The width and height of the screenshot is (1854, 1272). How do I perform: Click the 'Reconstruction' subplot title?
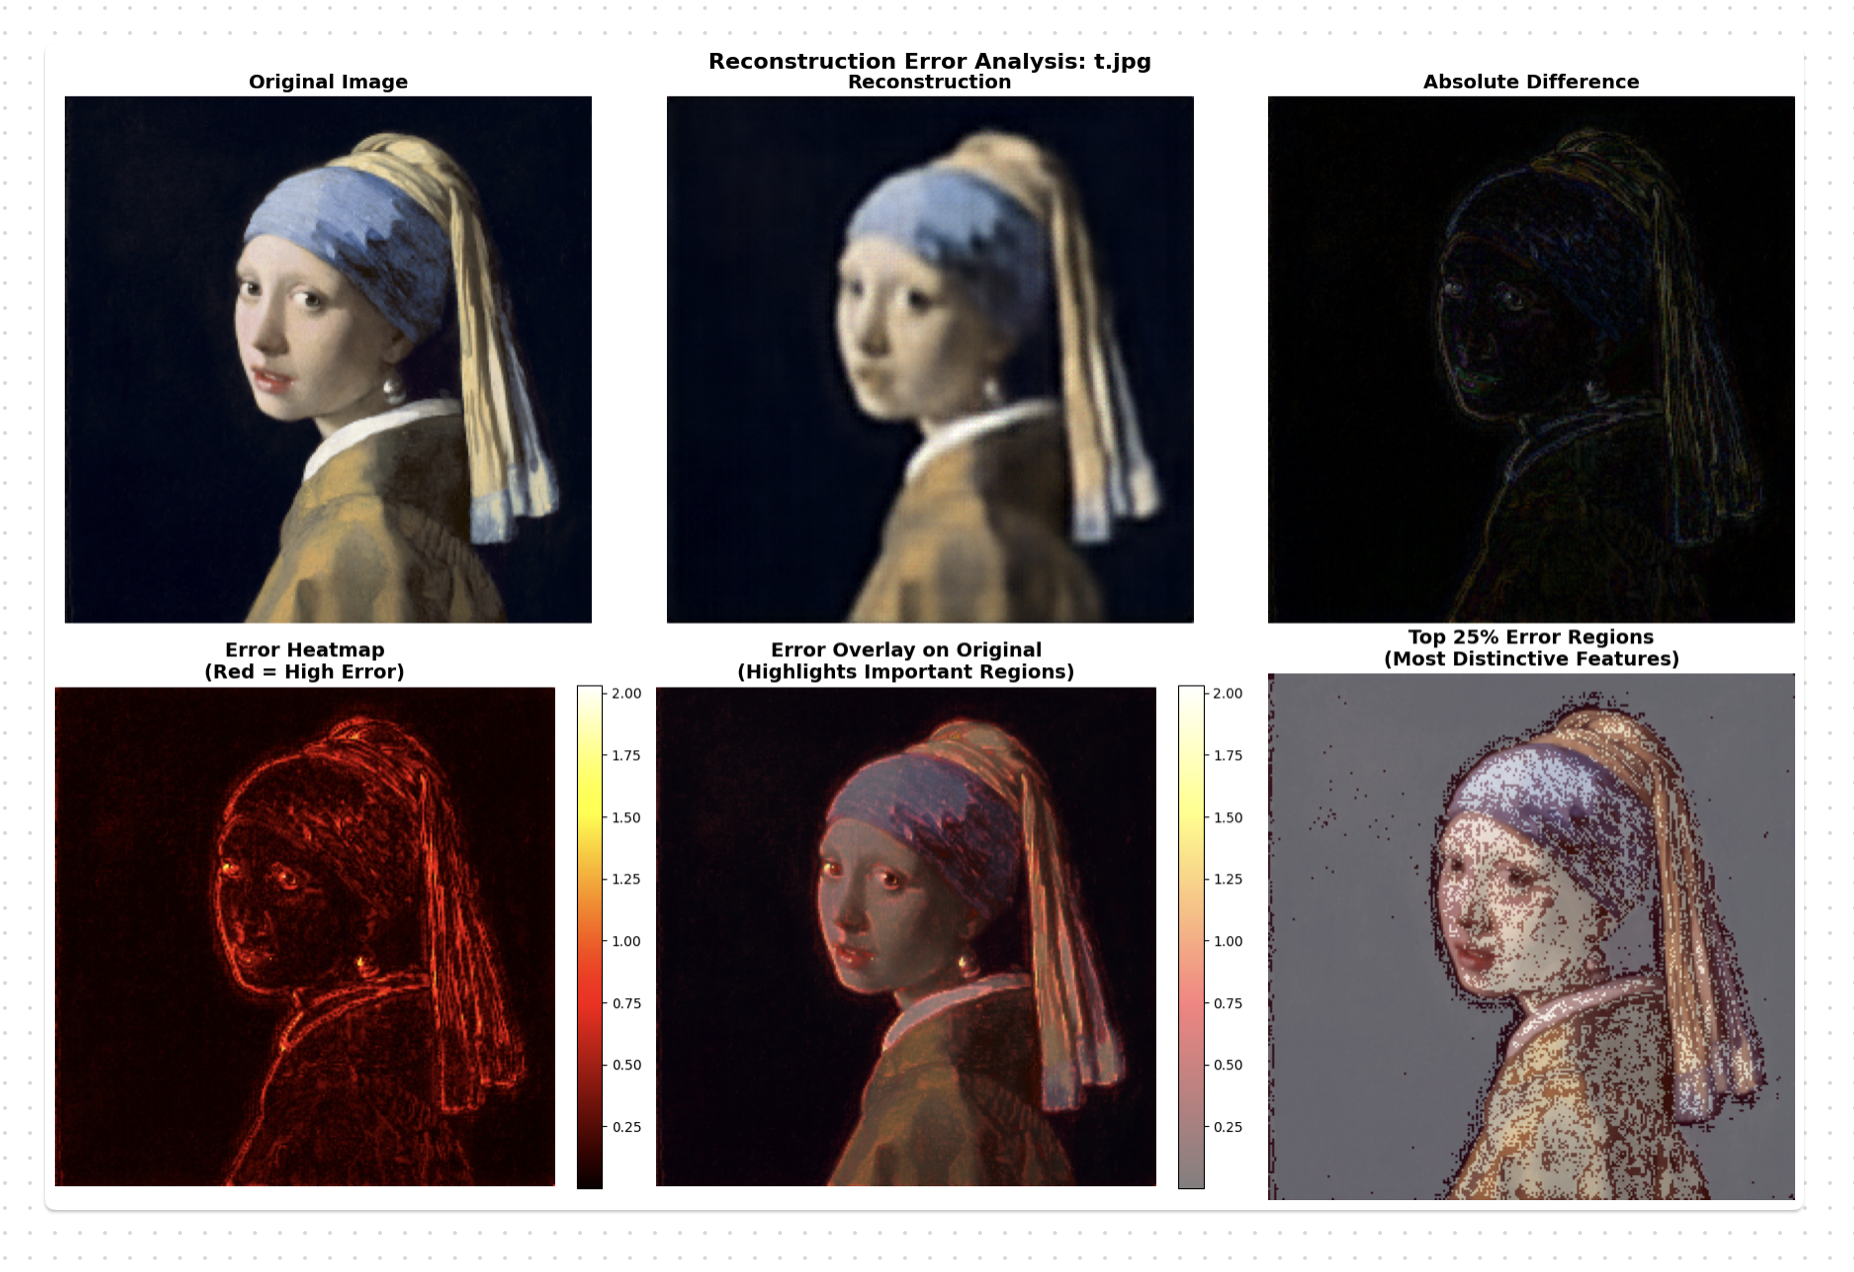(x=930, y=82)
